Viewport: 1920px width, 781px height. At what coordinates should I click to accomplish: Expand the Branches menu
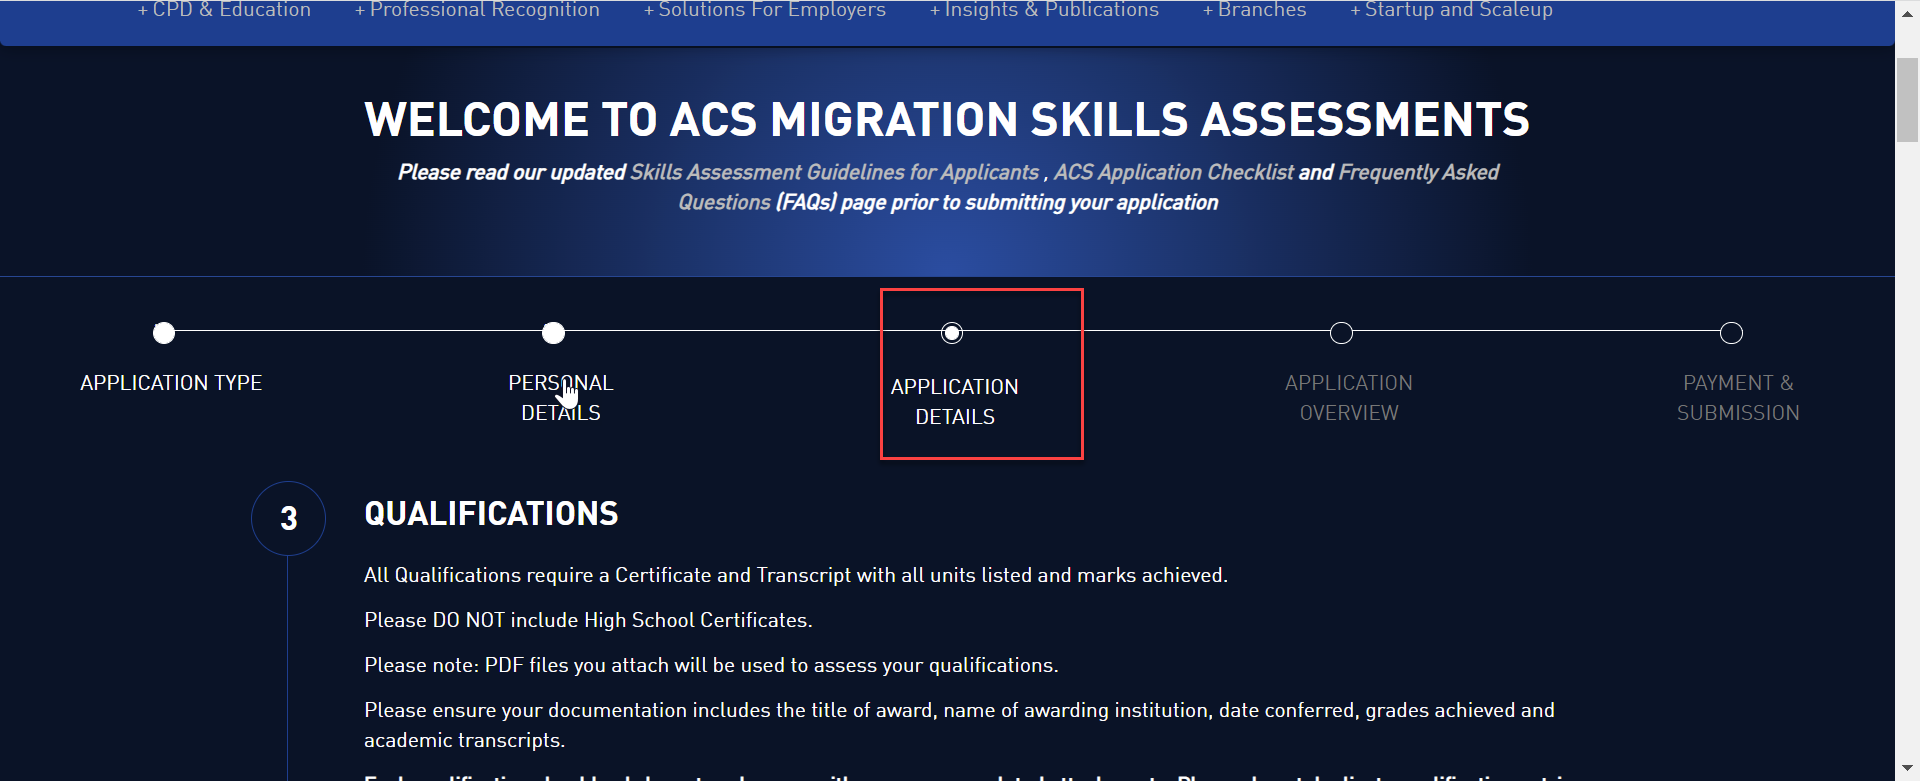click(x=1254, y=10)
